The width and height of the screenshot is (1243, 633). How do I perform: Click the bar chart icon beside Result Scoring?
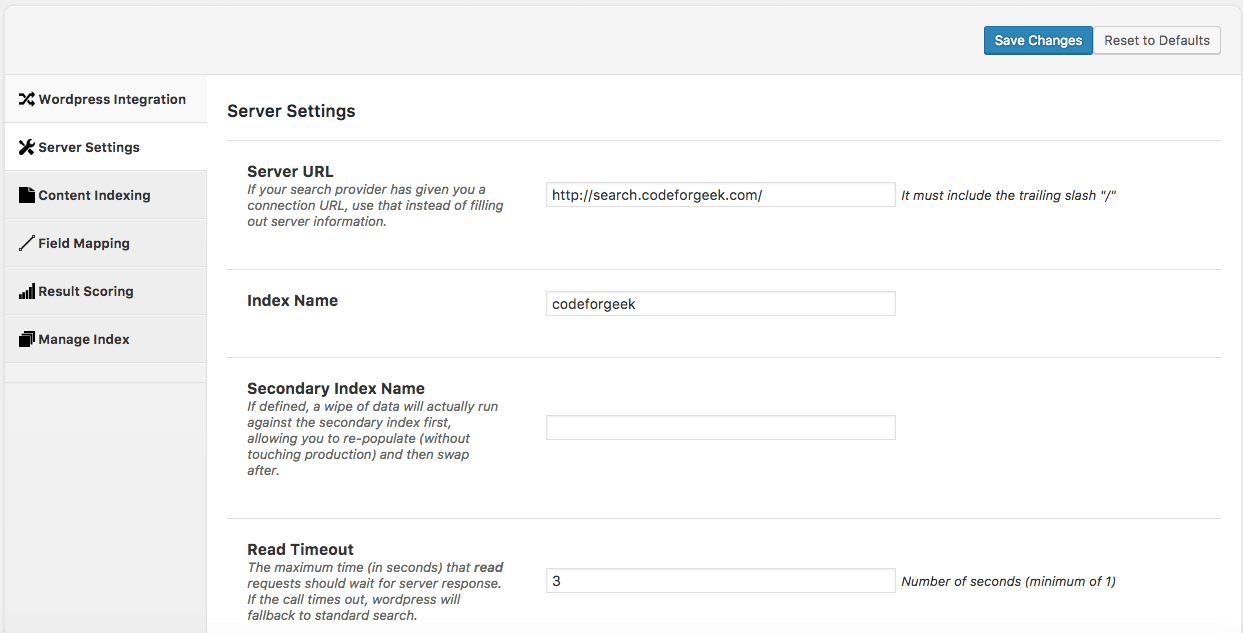pyautogui.click(x=27, y=291)
